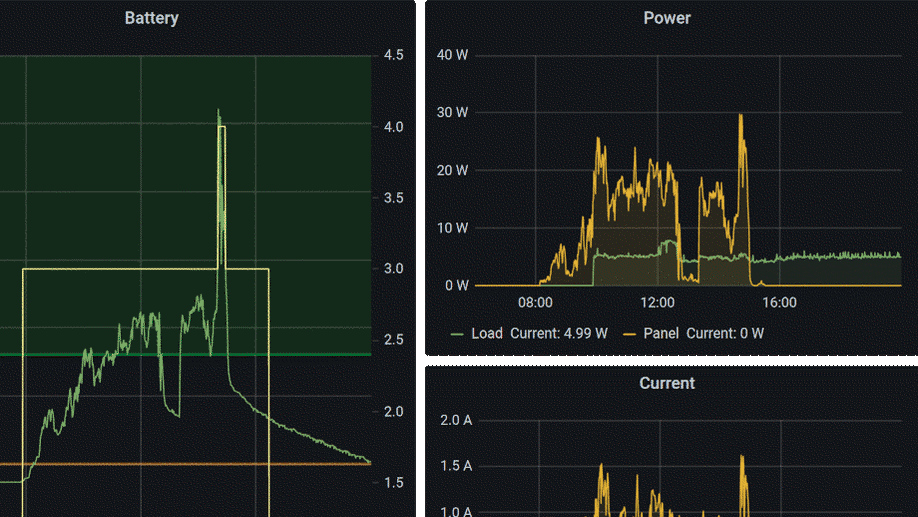Click the highest green spike in Battery graph
This screenshot has width=918, height=517.
pyautogui.click(x=218, y=111)
